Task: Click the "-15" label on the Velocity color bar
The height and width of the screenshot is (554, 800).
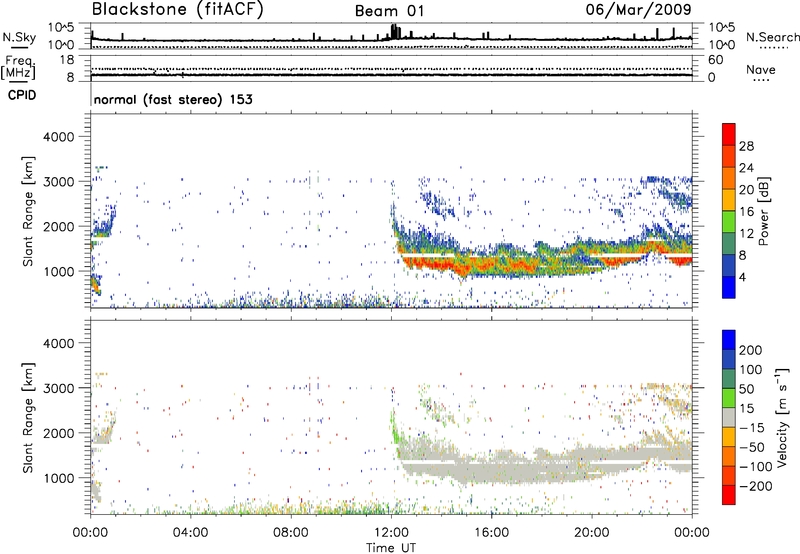Action: point(752,428)
